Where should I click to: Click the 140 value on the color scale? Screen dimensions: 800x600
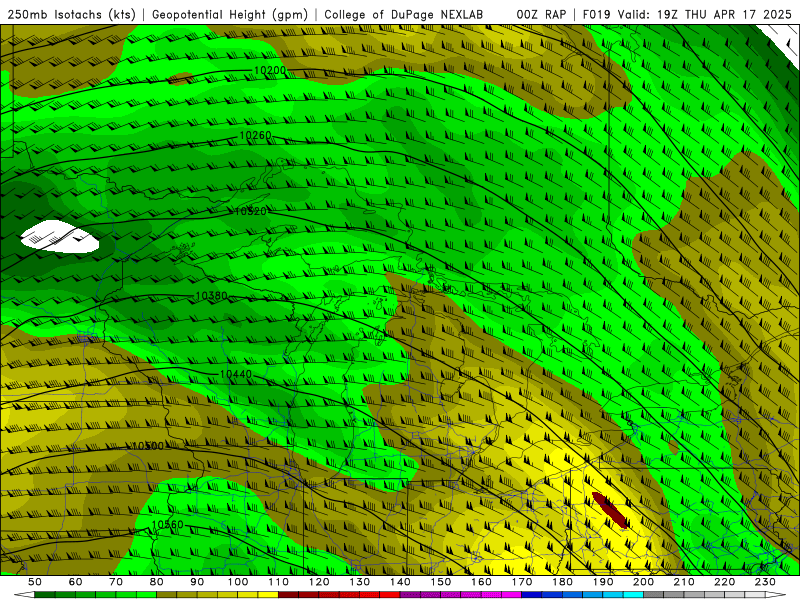(x=400, y=582)
